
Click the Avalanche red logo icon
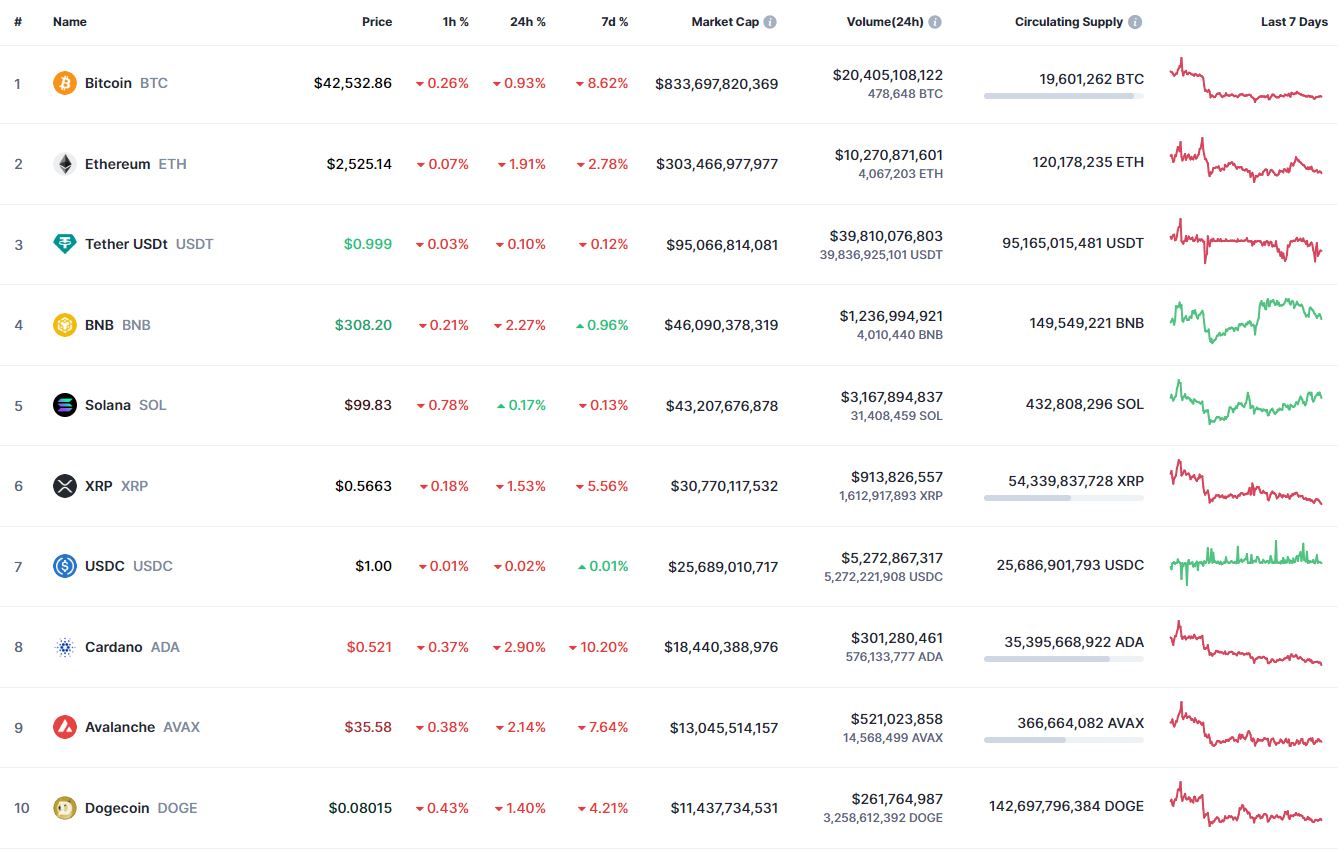(x=65, y=727)
